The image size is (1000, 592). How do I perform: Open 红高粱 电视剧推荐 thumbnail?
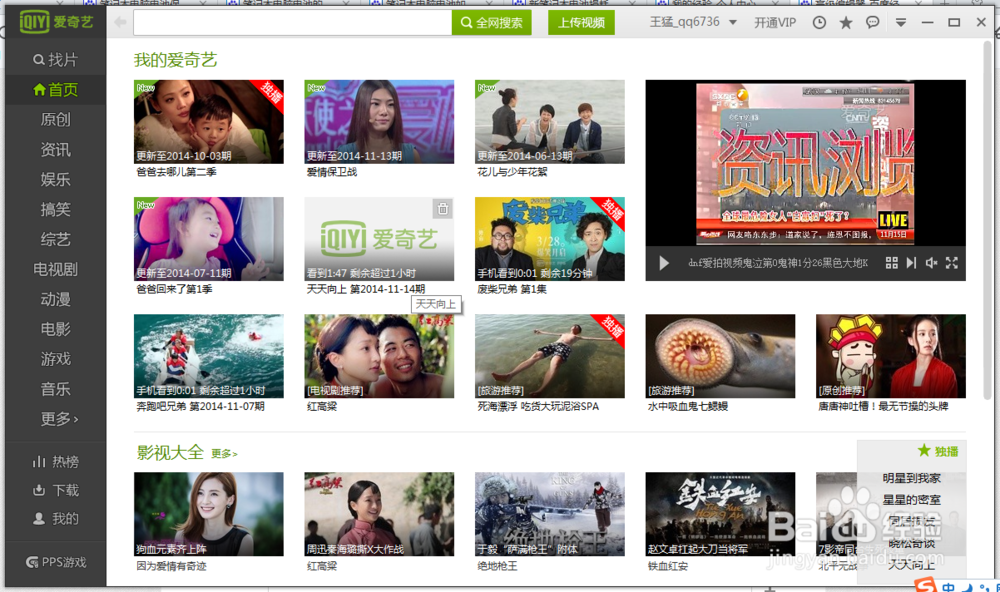tap(379, 356)
